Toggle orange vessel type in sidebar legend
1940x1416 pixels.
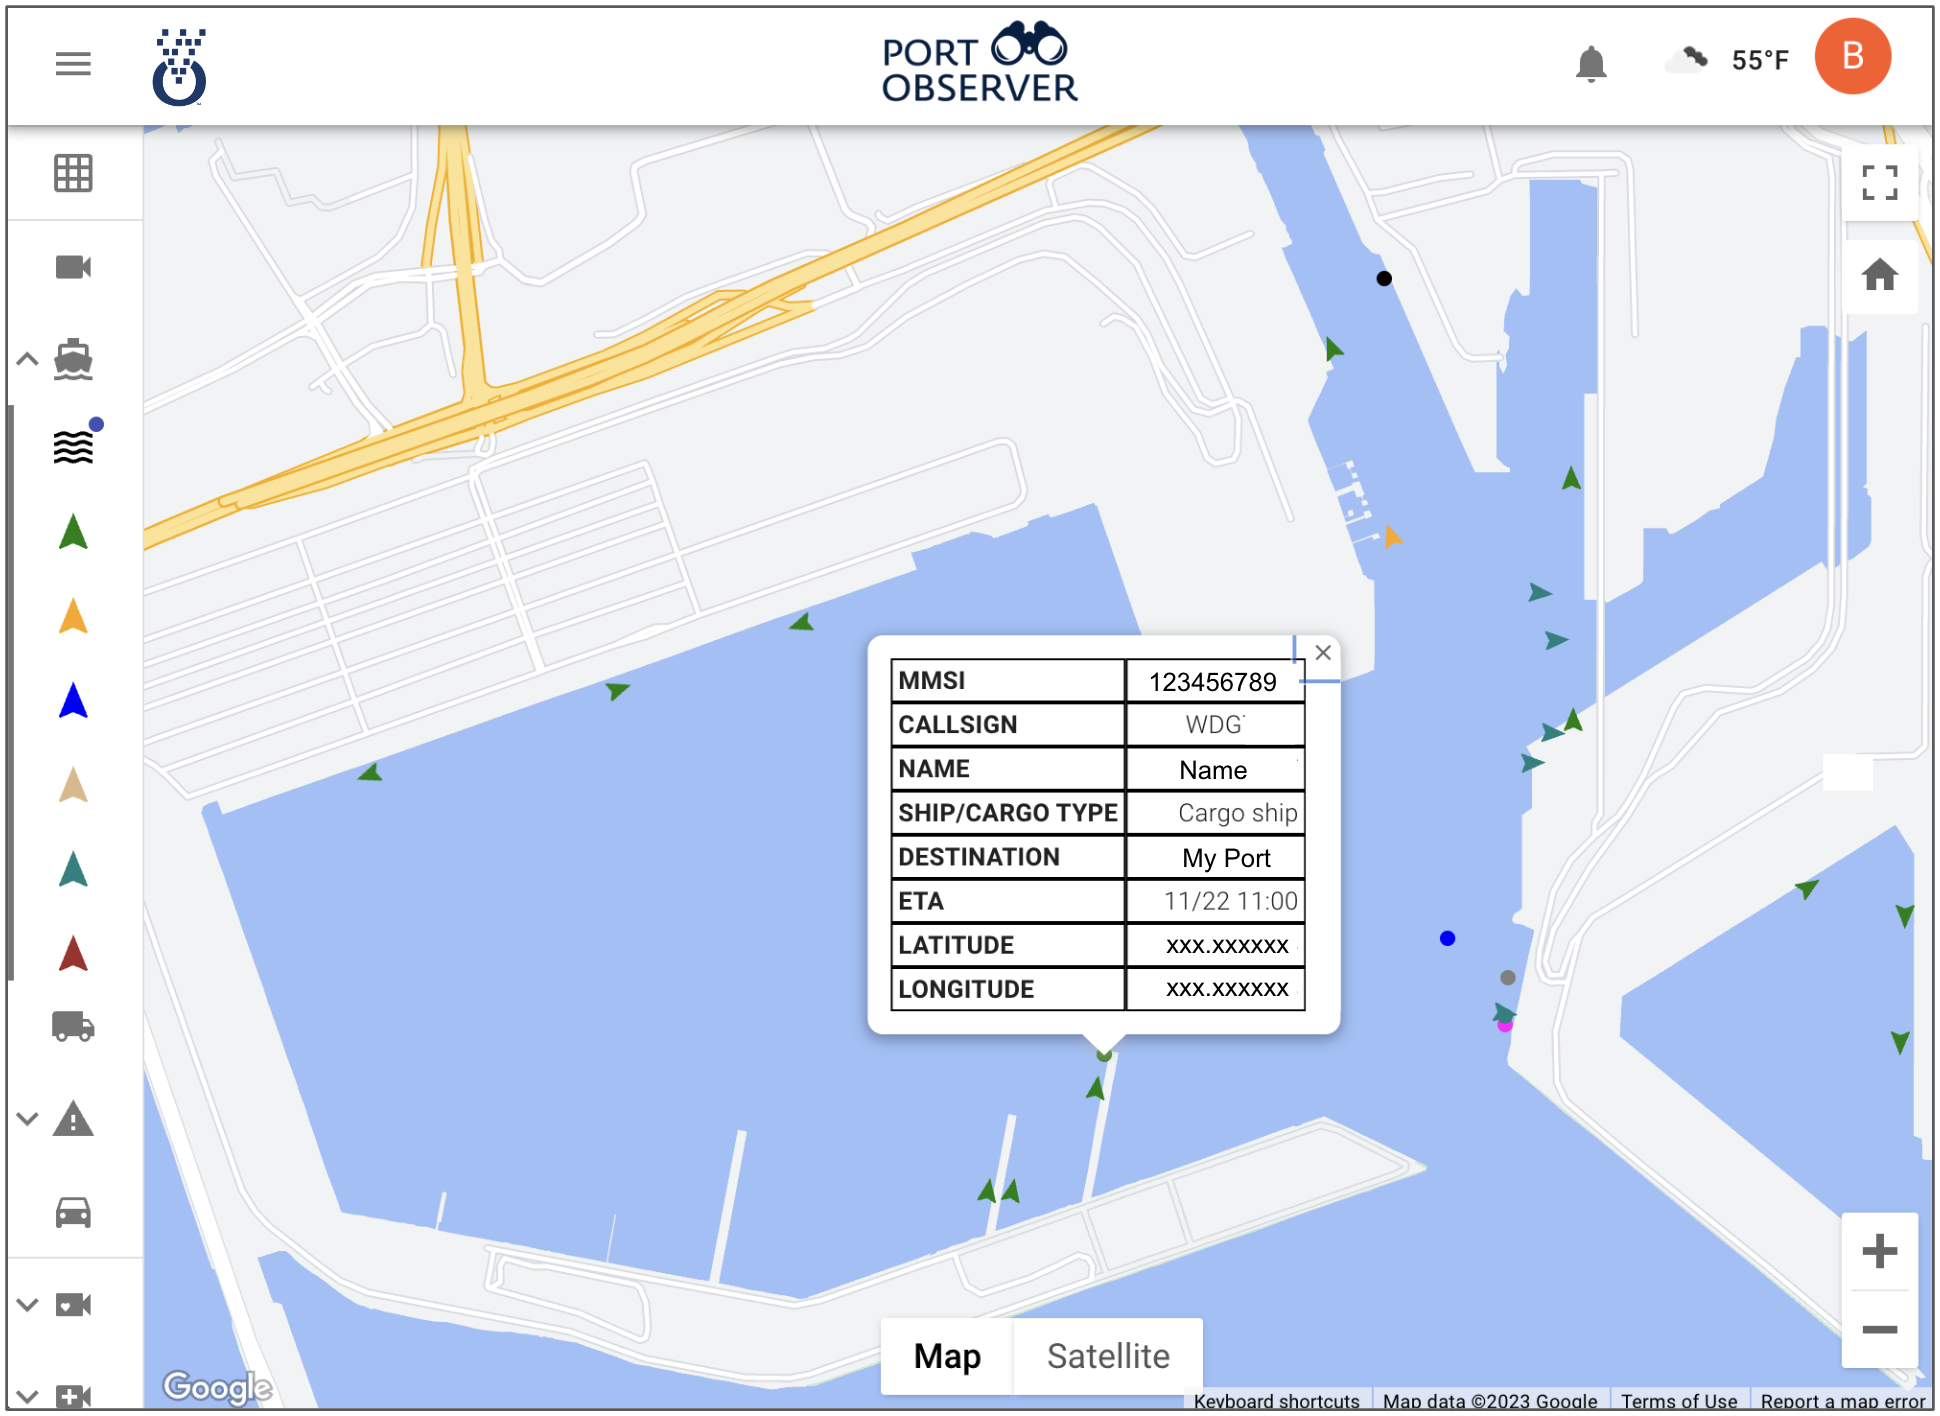73,616
